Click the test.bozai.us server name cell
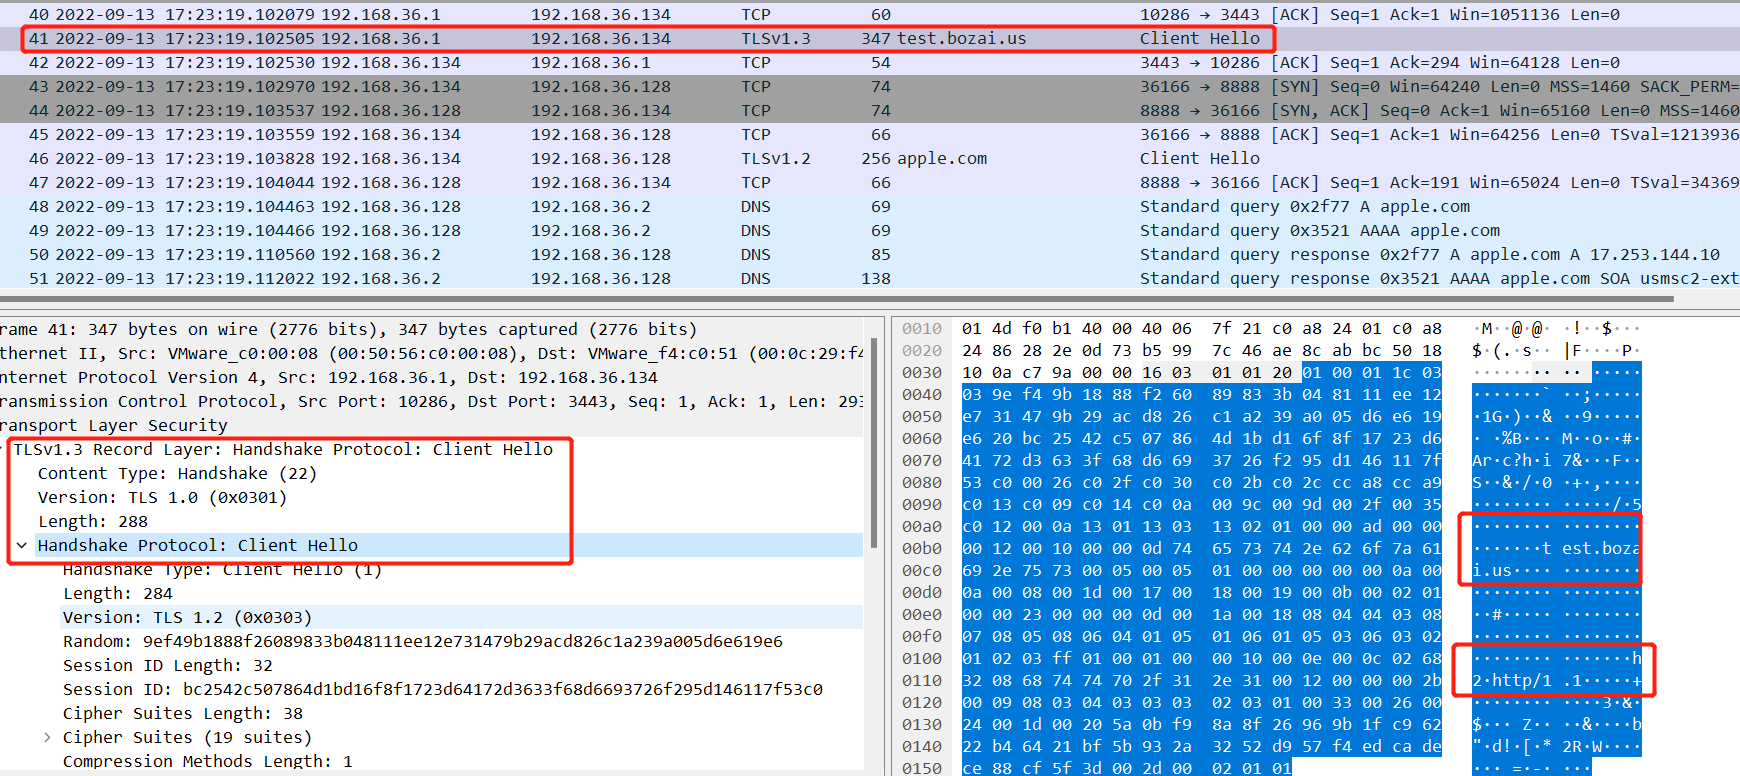The height and width of the screenshot is (776, 1740). (x=961, y=38)
